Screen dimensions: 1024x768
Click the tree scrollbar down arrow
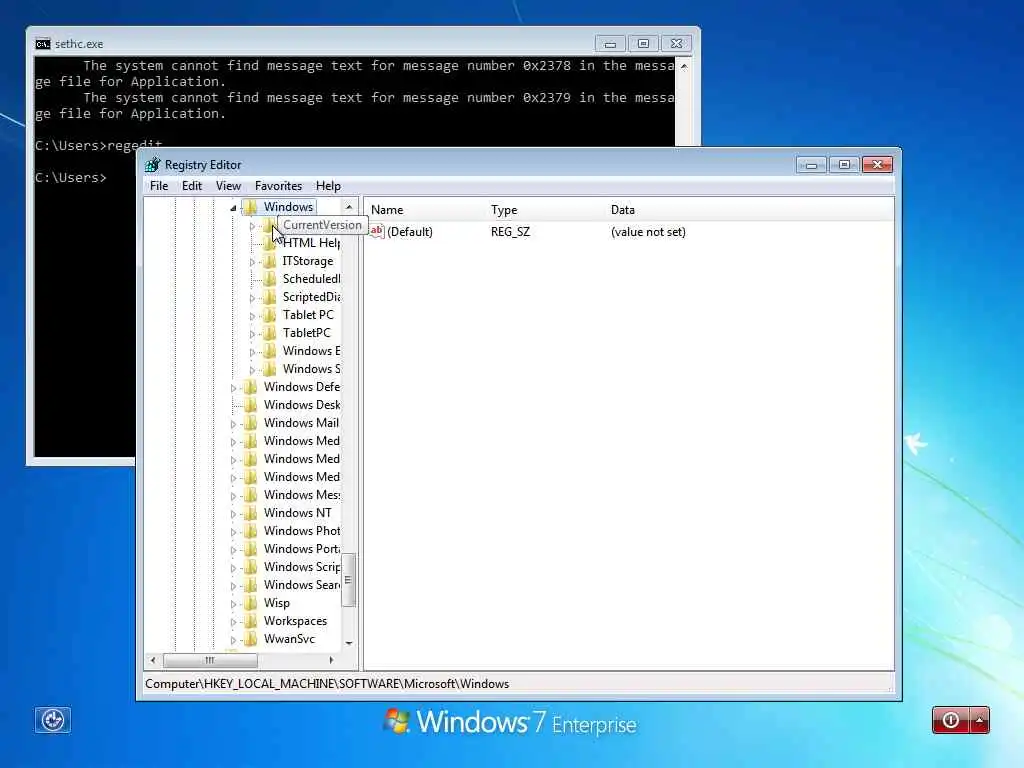tap(349, 643)
